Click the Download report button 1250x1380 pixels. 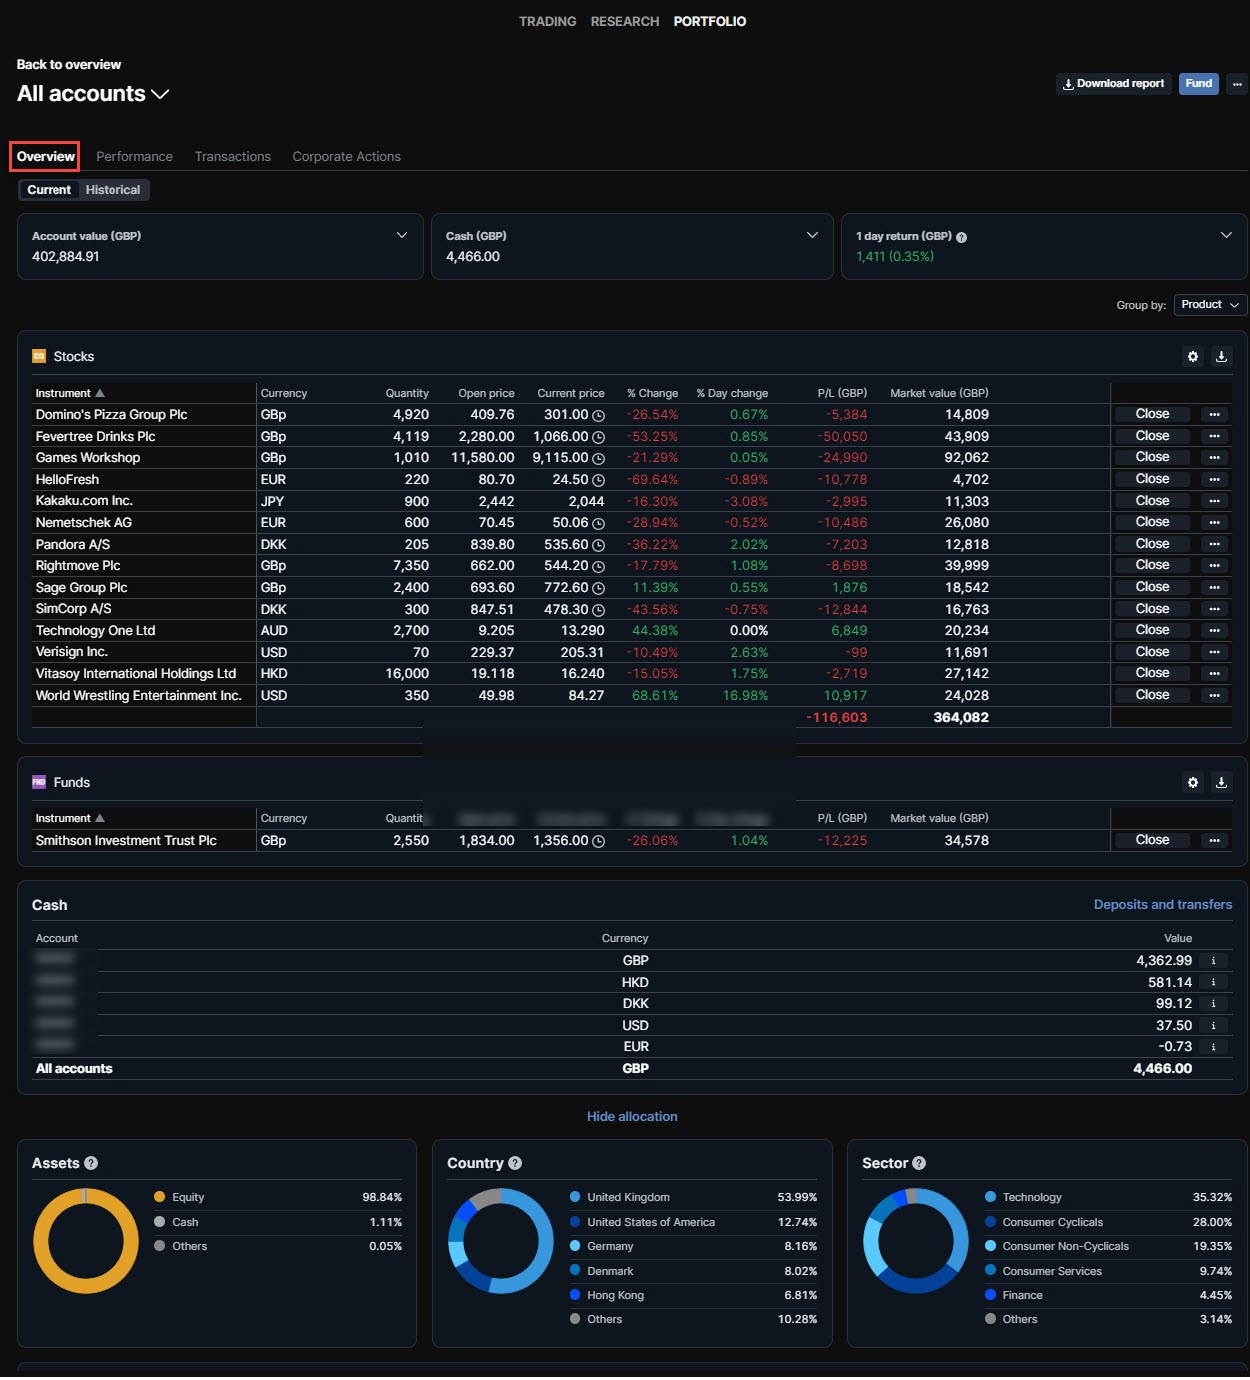[x=1113, y=84]
